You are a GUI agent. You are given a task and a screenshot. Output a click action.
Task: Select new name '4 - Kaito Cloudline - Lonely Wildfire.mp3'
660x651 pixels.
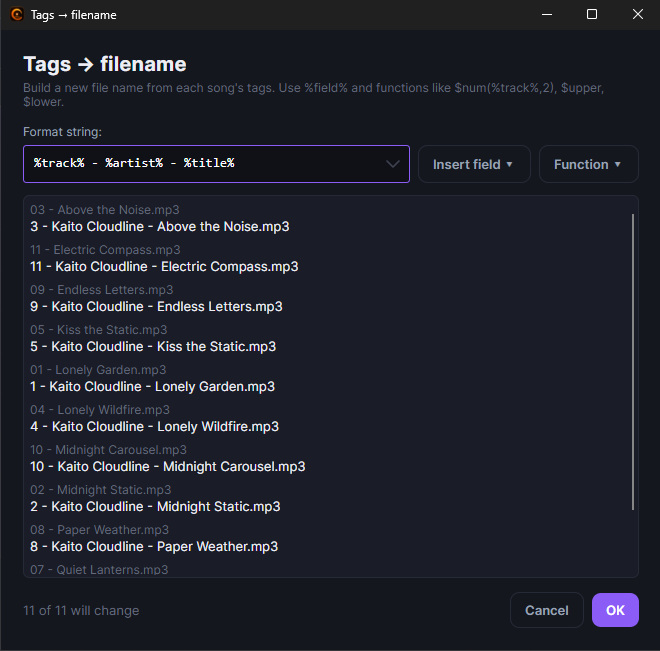(154, 426)
